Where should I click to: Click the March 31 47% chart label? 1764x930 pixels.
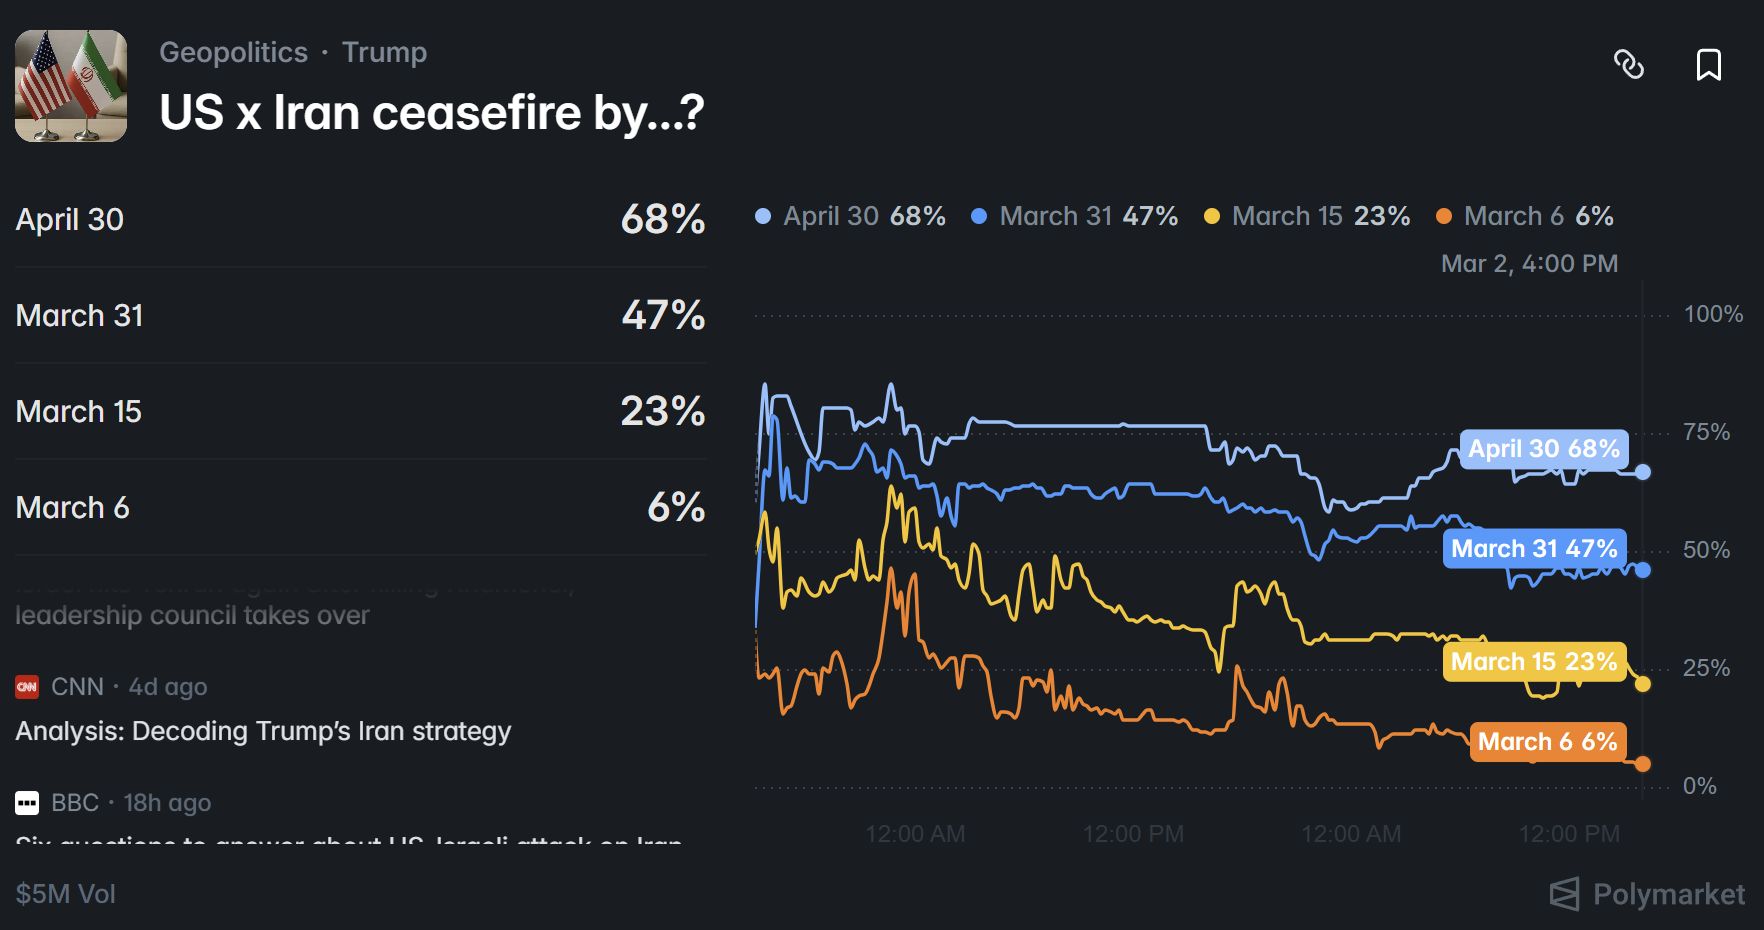1534,549
